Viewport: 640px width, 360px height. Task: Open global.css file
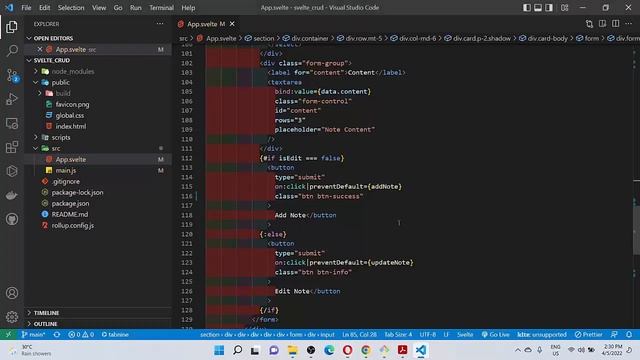point(70,115)
